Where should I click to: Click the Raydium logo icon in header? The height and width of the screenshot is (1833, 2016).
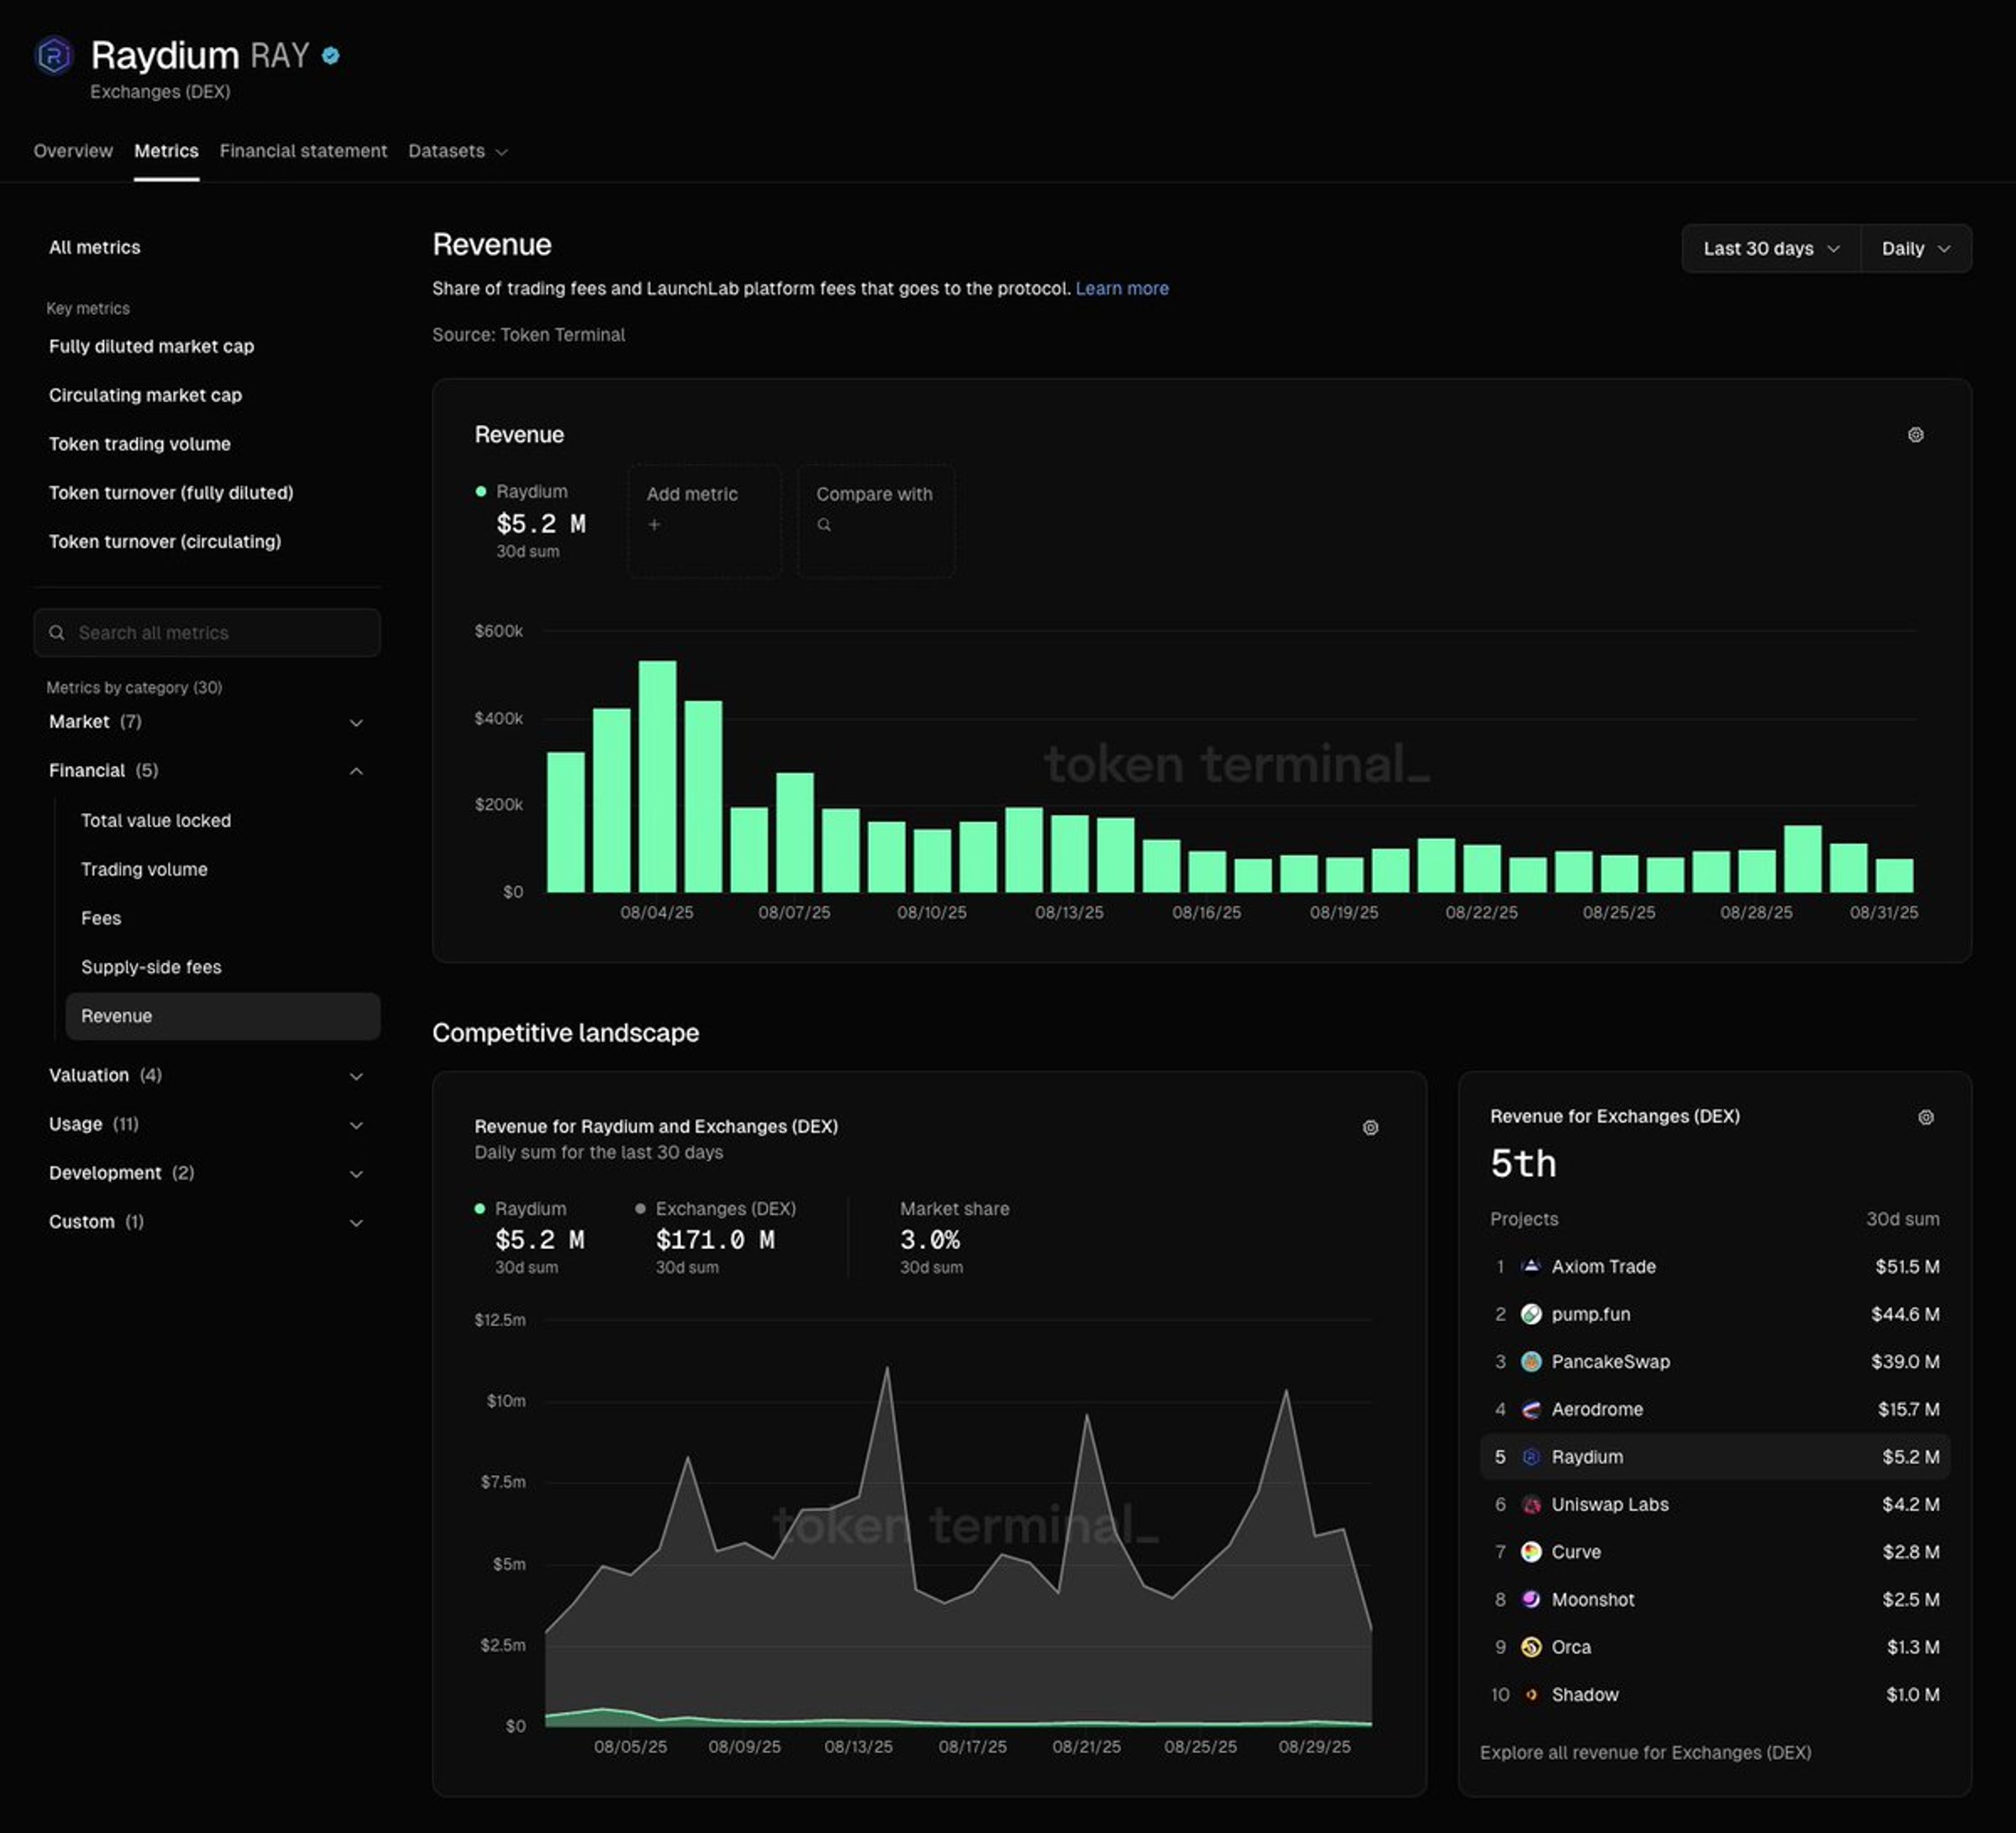54,55
